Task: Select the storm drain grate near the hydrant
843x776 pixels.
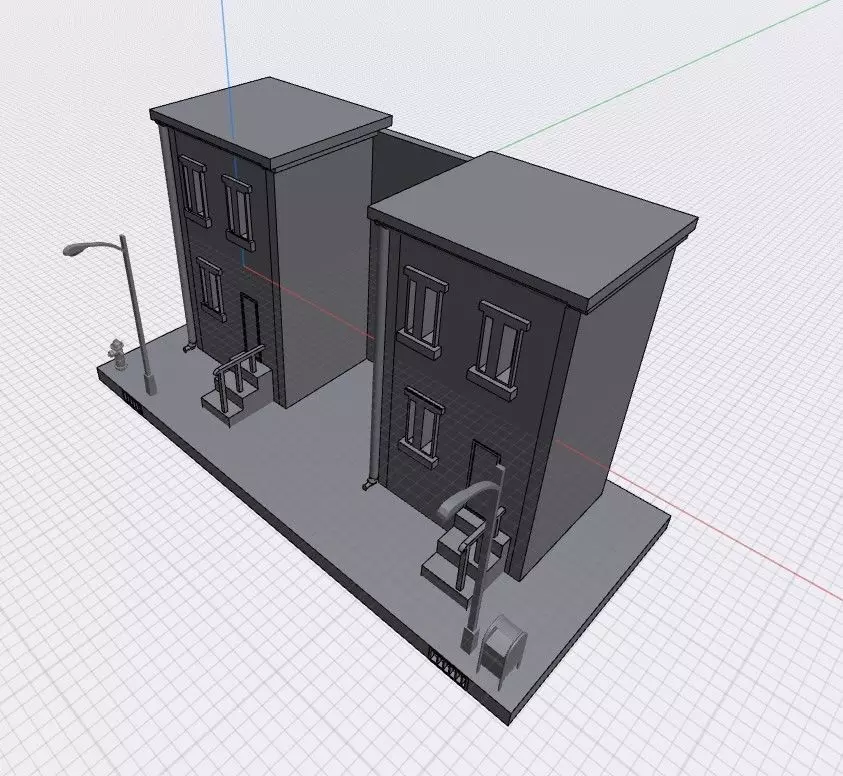Action: click(x=133, y=403)
